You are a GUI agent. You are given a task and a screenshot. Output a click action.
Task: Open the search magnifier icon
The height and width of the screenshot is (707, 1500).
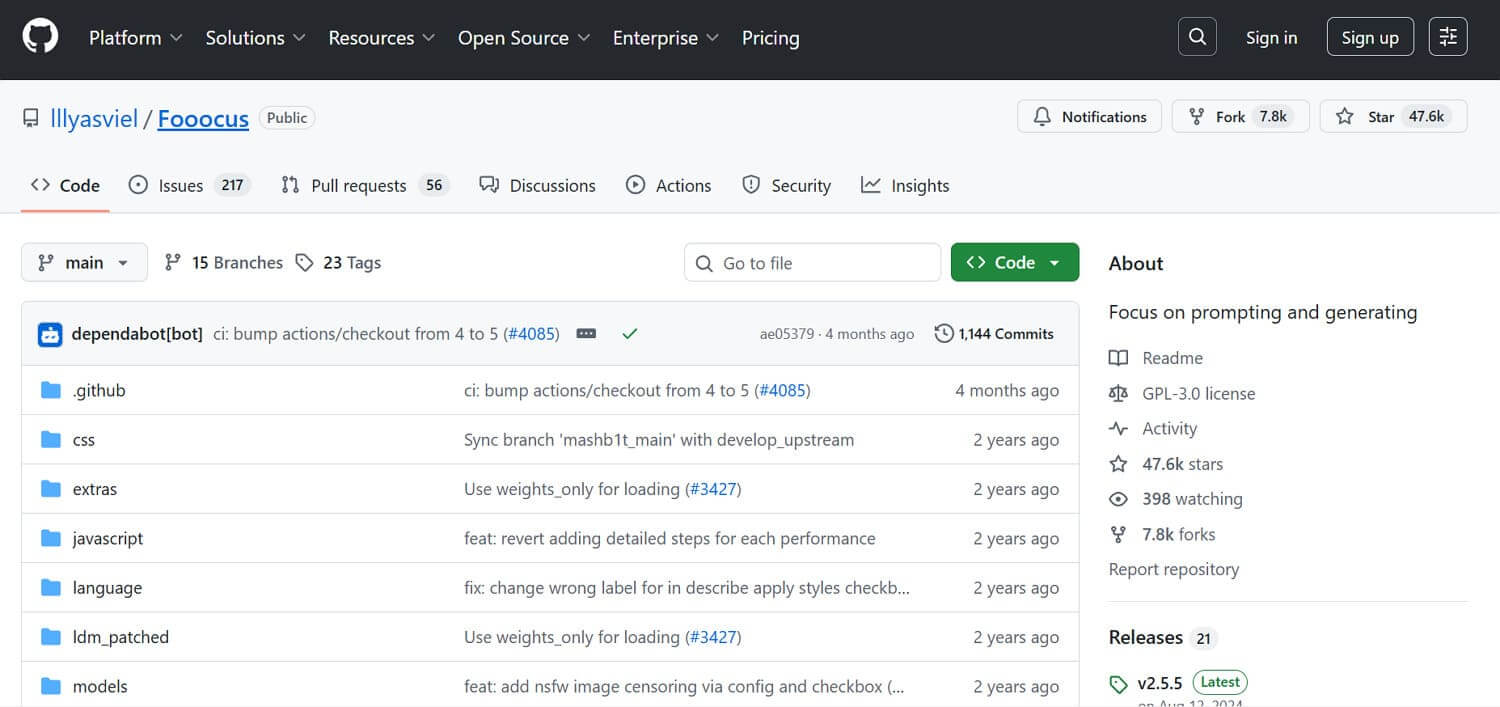[x=1197, y=38]
